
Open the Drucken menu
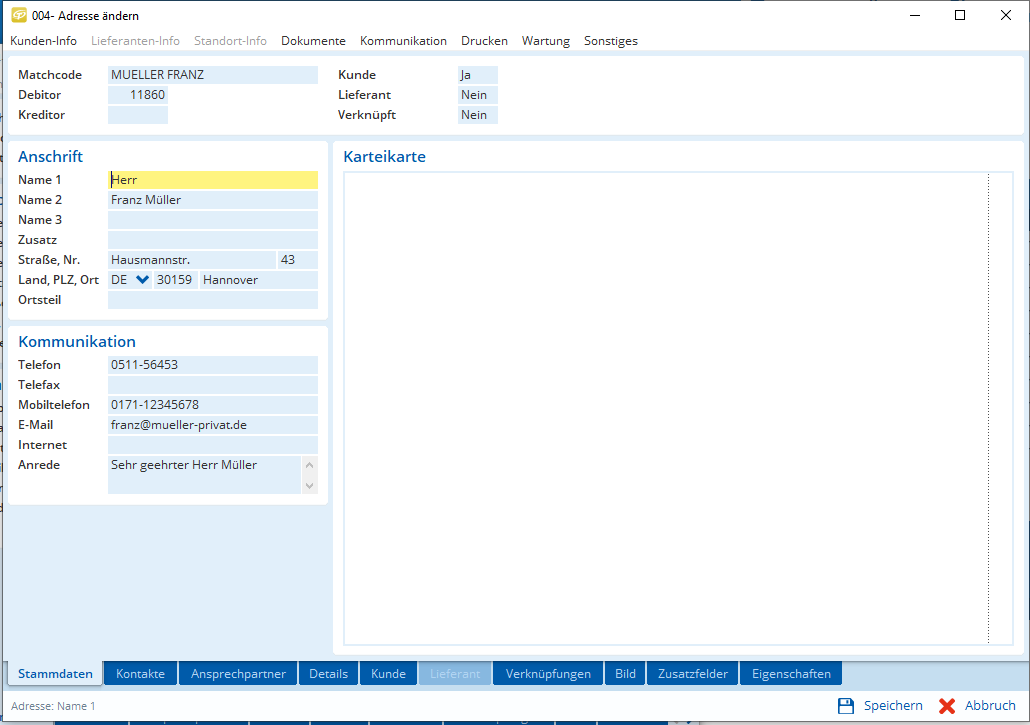click(484, 41)
